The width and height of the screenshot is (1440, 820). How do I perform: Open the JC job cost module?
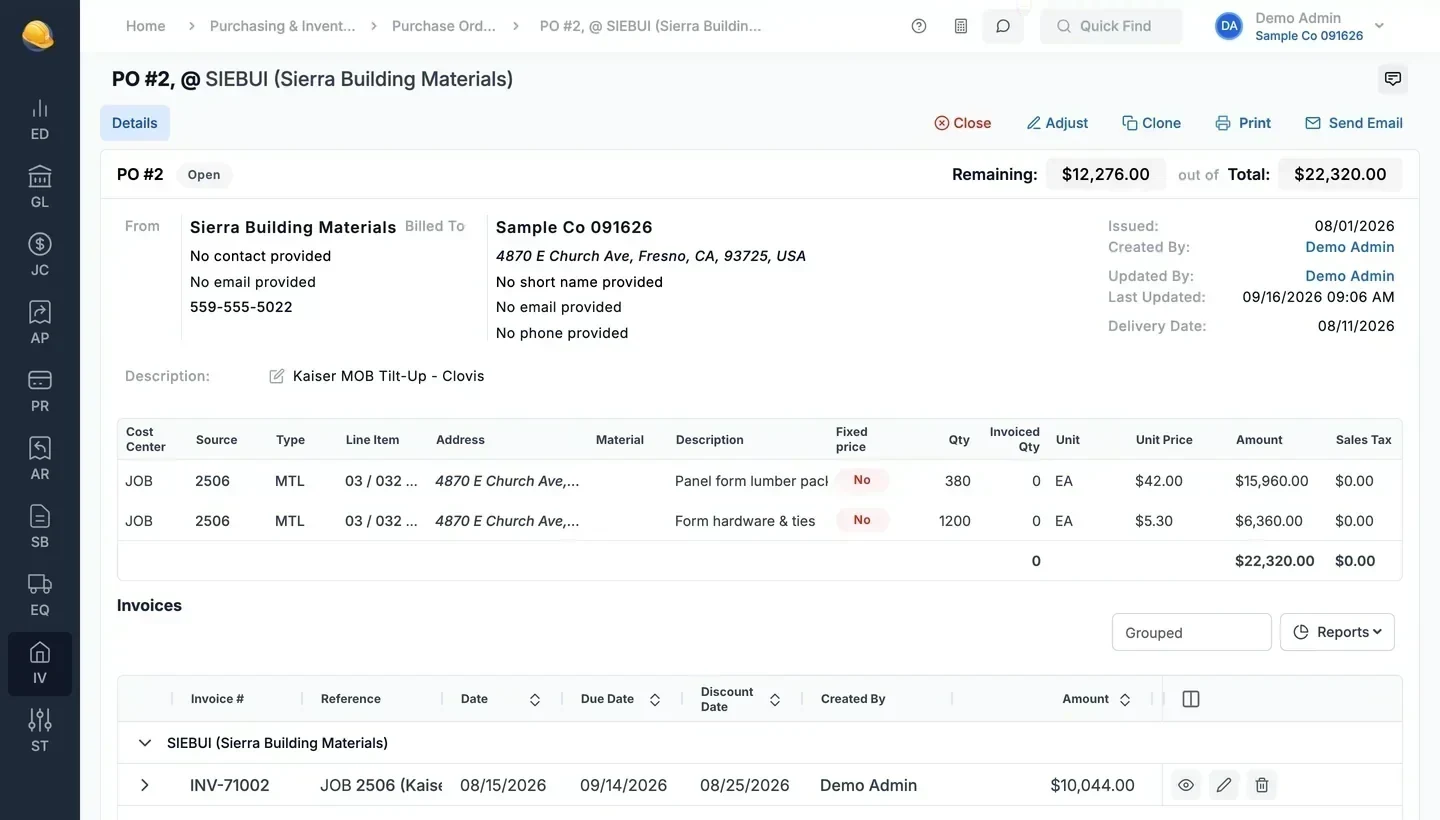pos(40,256)
